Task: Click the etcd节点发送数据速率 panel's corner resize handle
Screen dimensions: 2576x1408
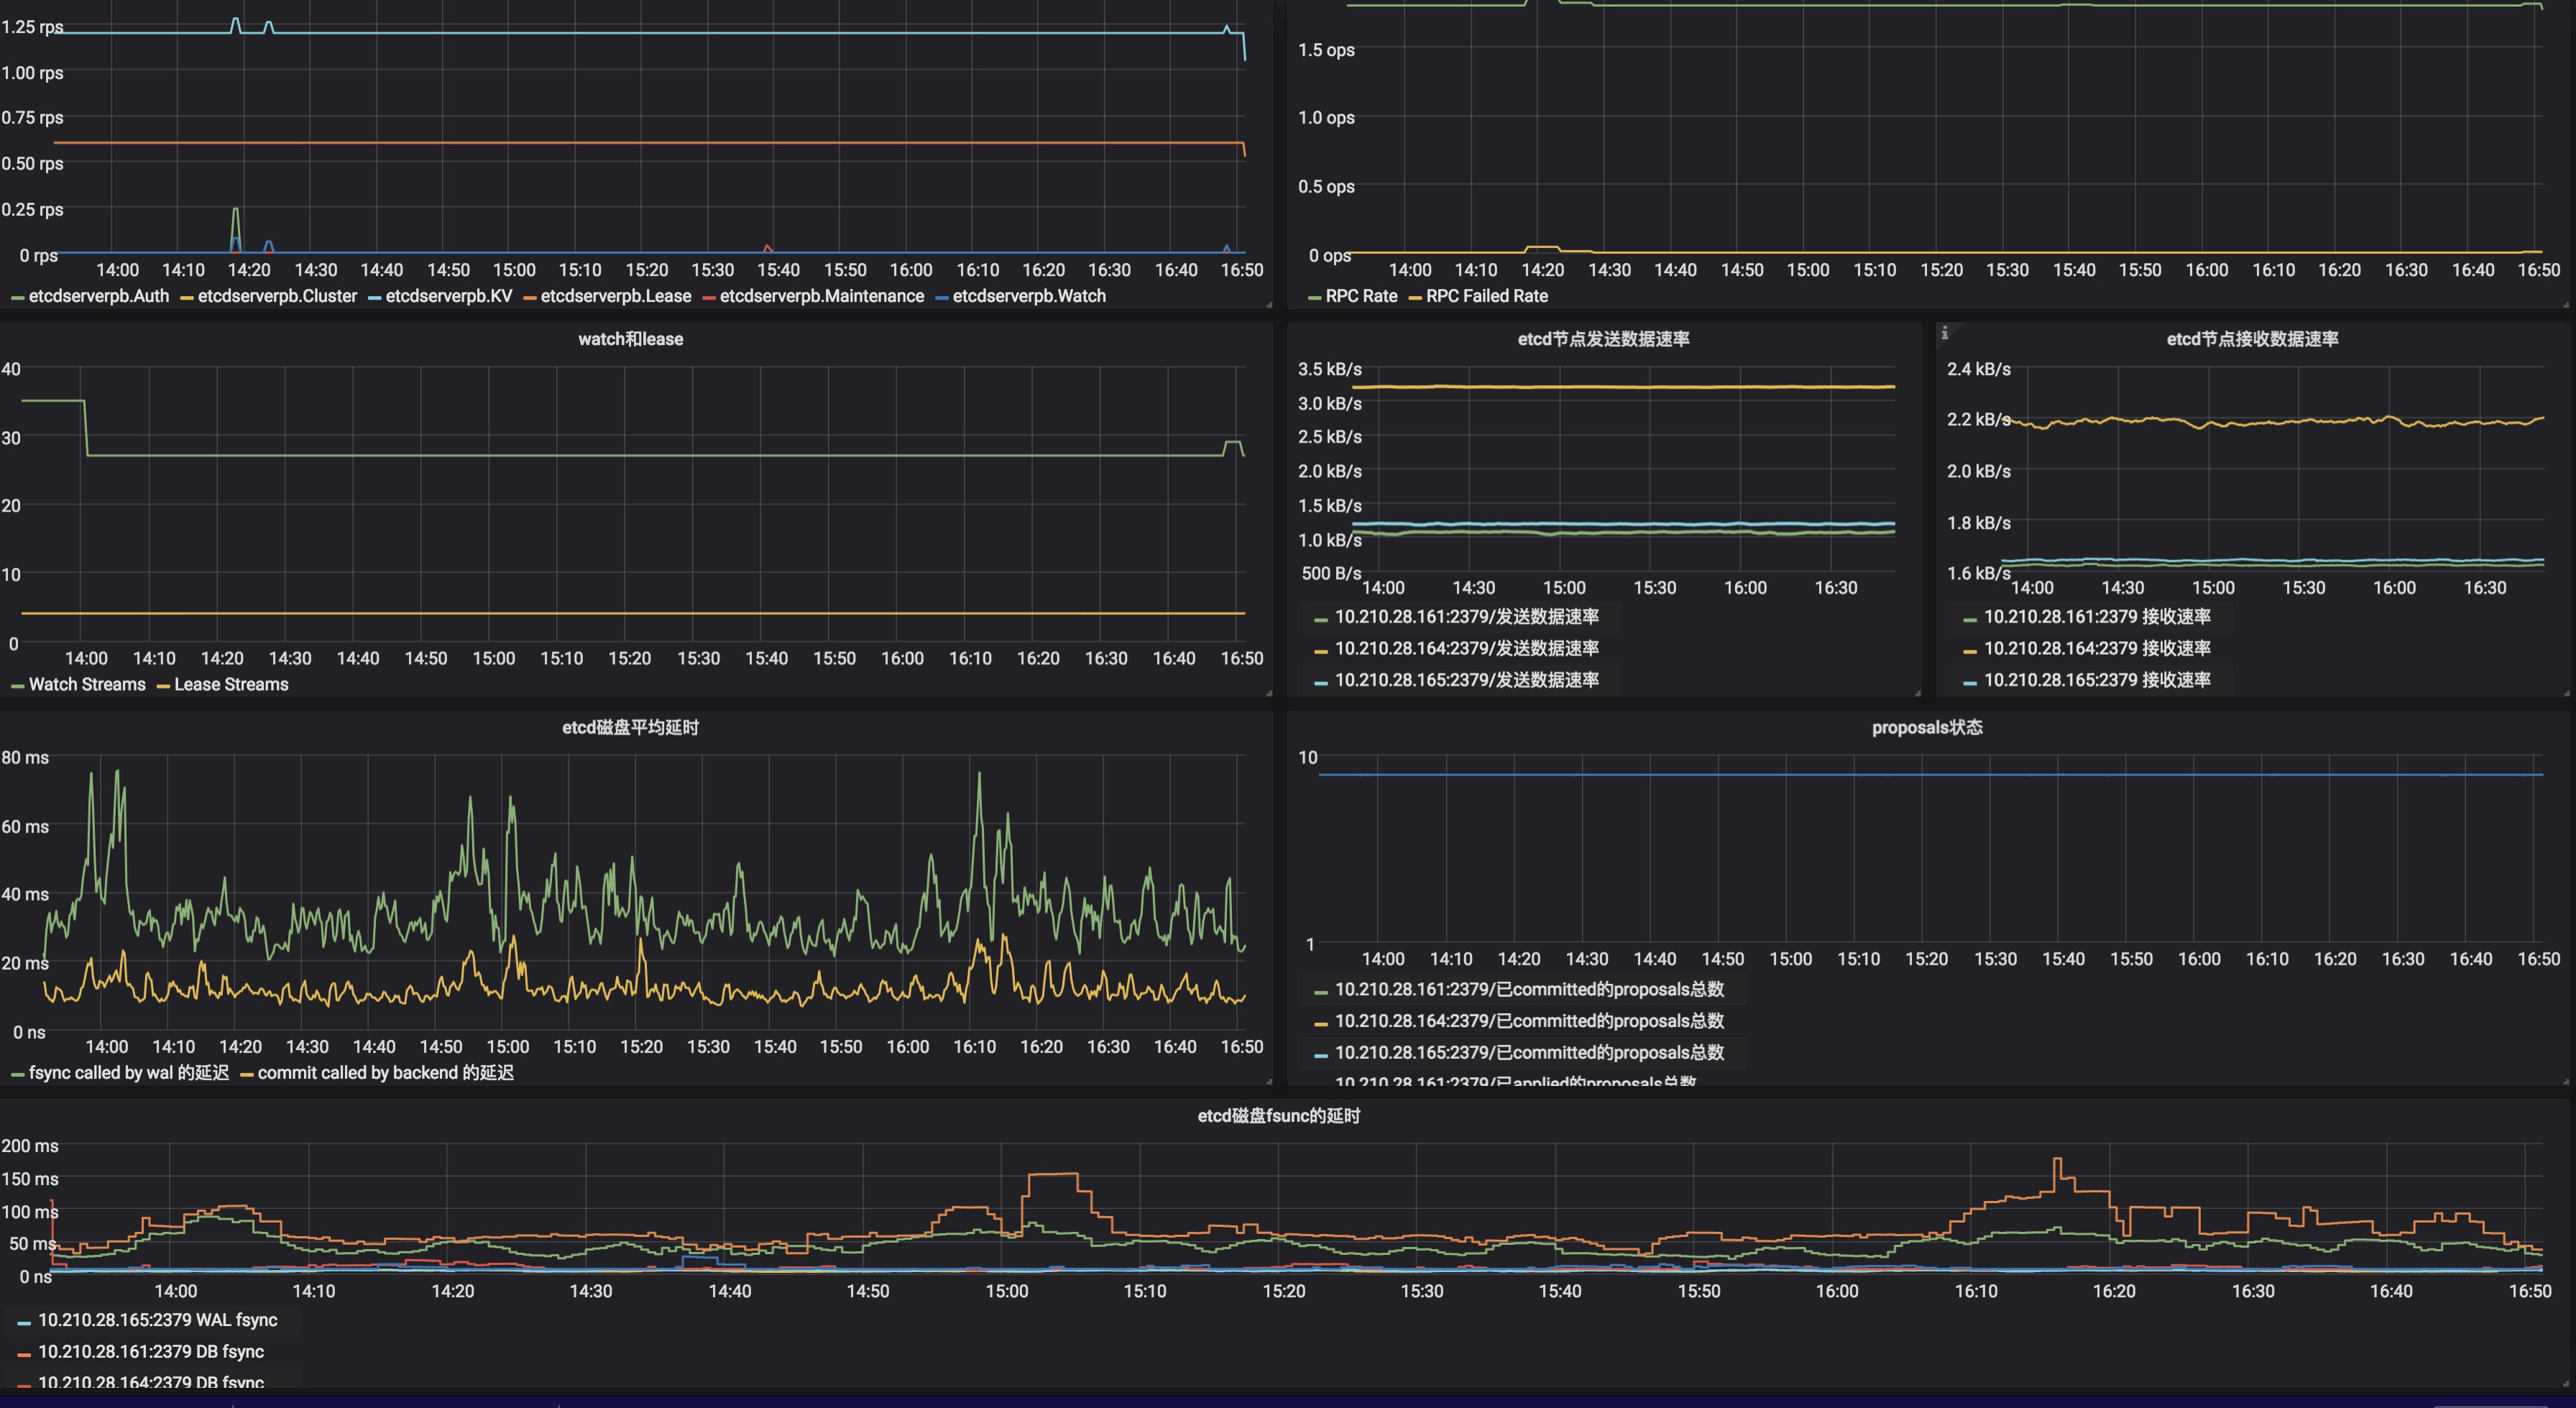Action: tap(1917, 692)
